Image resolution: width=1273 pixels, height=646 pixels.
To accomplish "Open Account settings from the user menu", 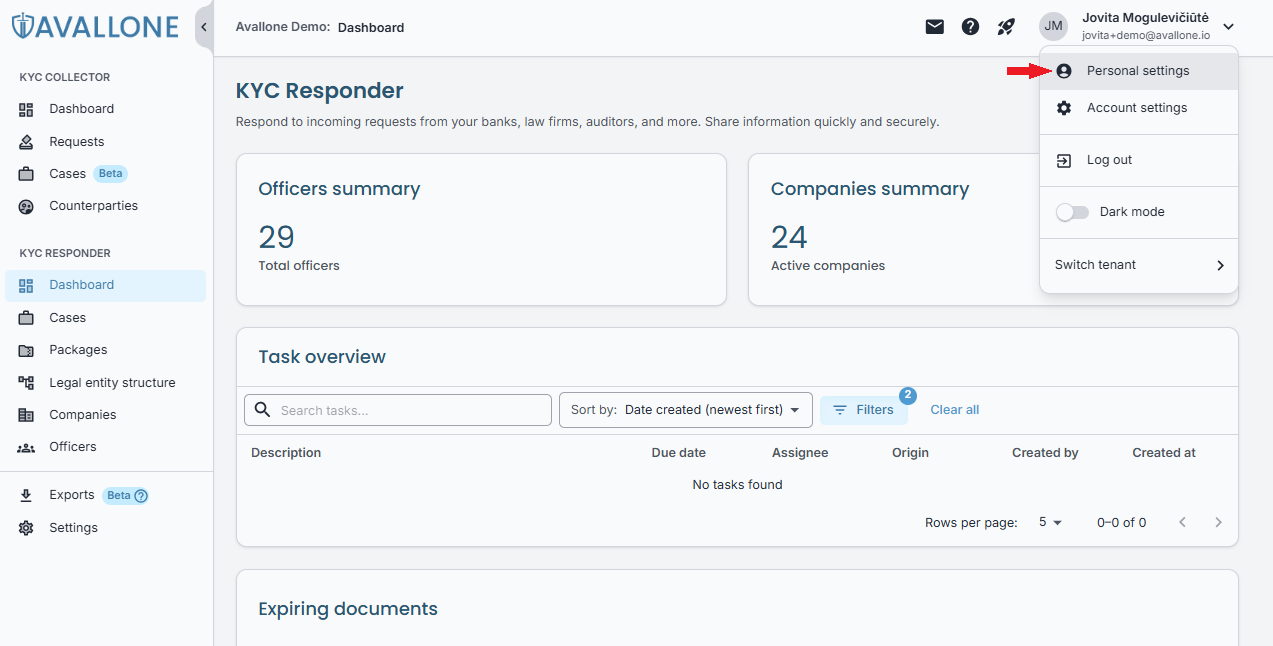I will pyautogui.click(x=1139, y=108).
